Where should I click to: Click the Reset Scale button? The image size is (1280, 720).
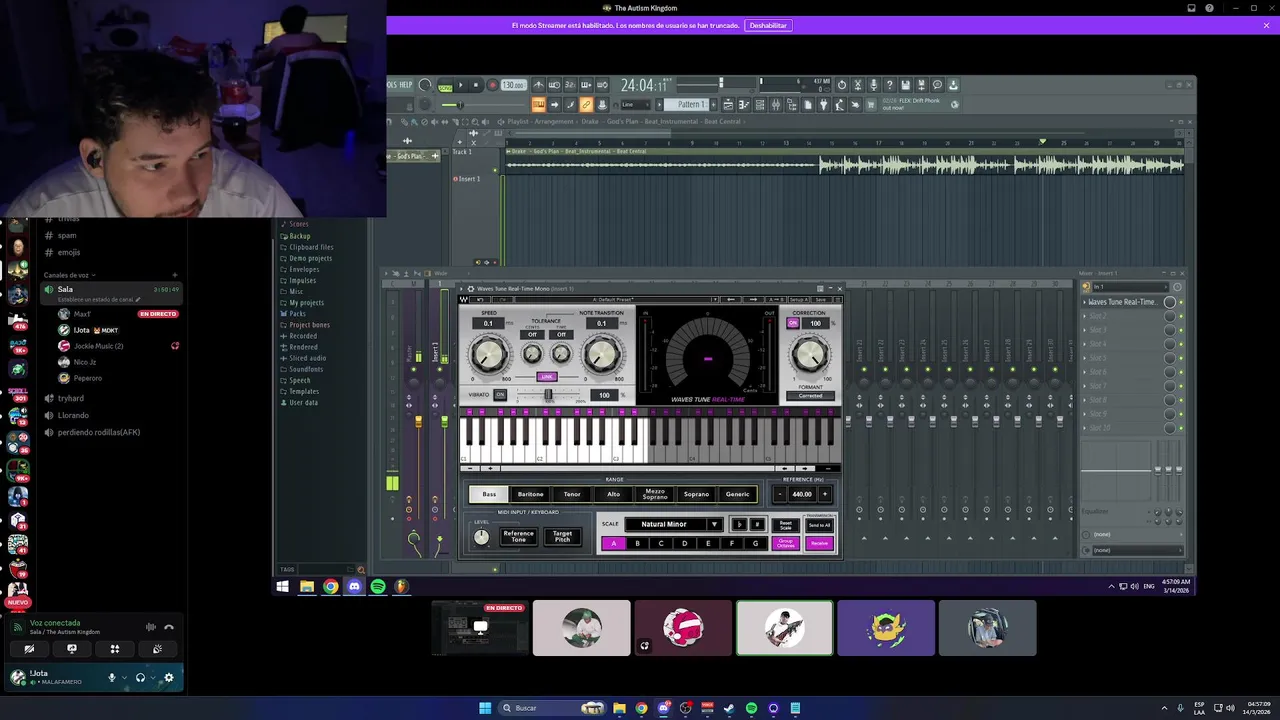[786, 525]
